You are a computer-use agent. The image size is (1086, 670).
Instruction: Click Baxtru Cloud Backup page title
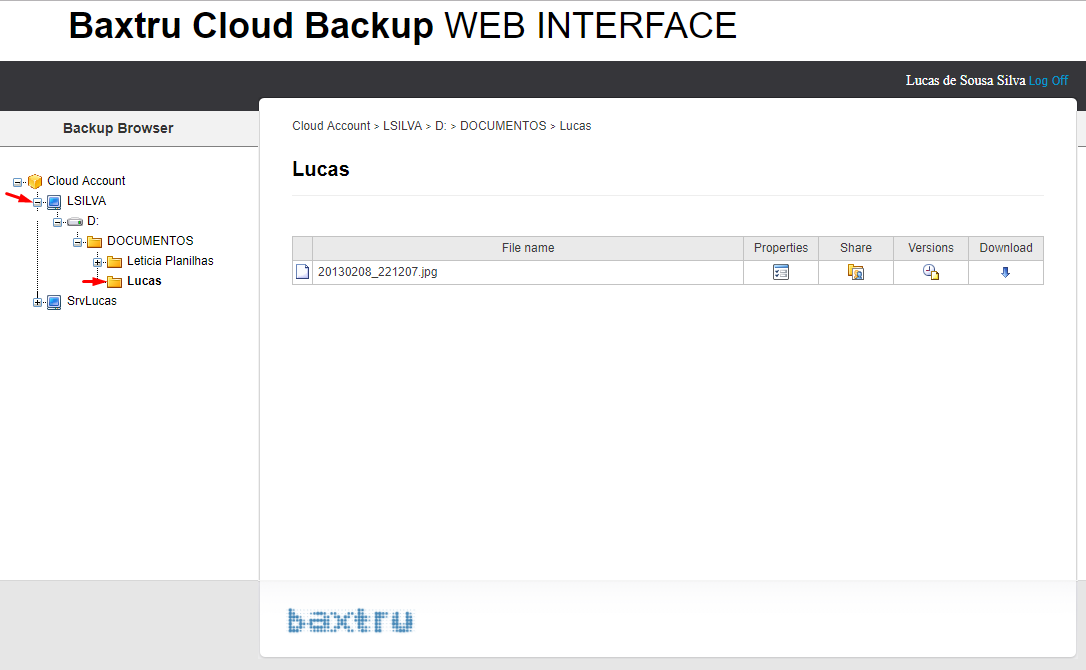[x=403, y=26]
